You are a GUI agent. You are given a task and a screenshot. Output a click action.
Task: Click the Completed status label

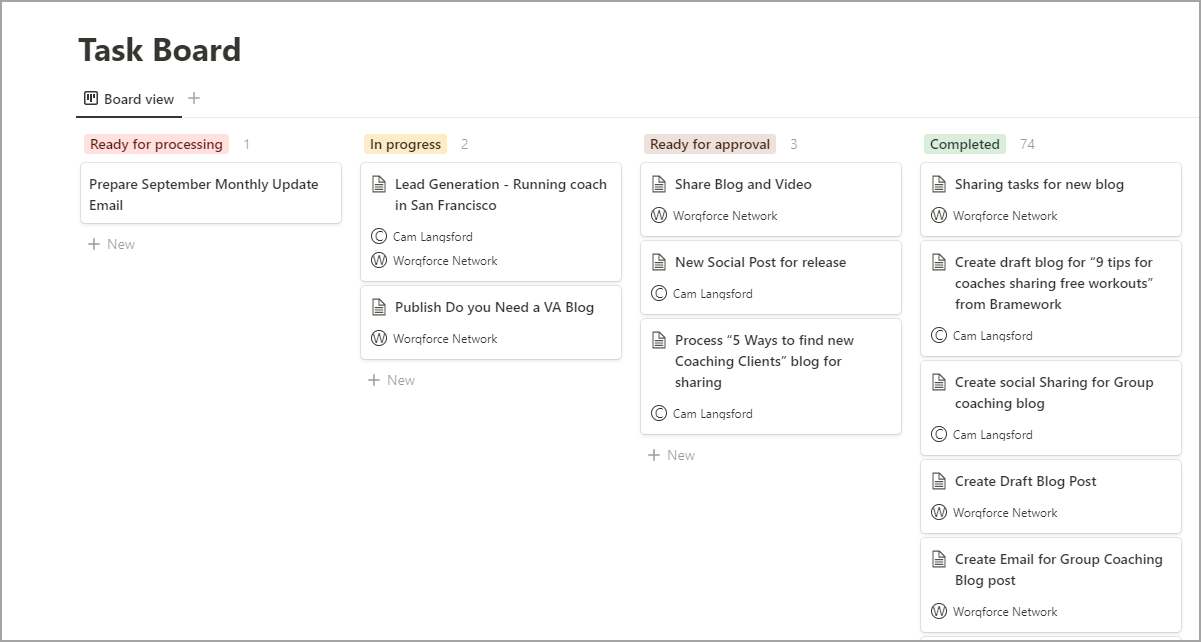pos(964,144)
